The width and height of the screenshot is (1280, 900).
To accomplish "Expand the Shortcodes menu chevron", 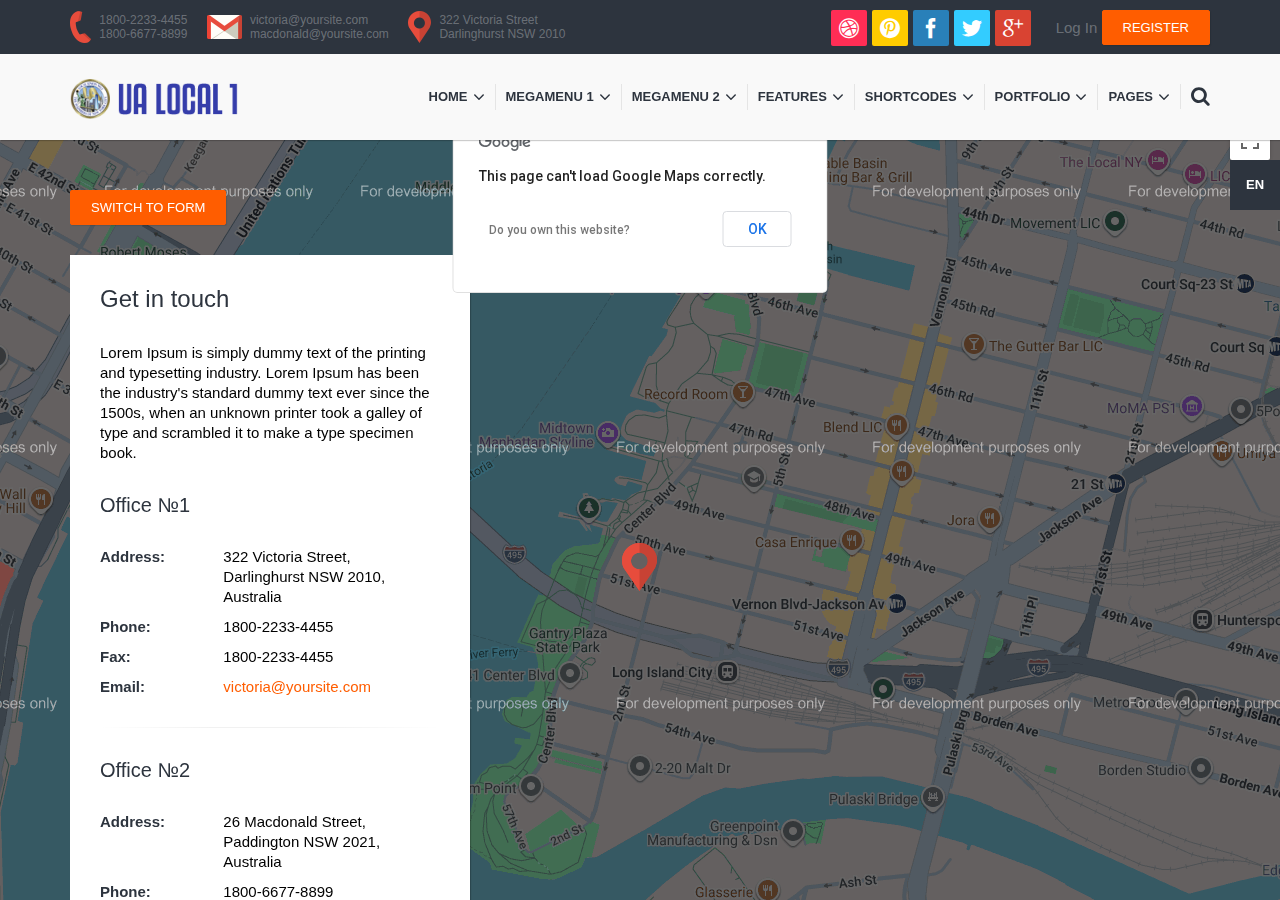I will point(968,97).
